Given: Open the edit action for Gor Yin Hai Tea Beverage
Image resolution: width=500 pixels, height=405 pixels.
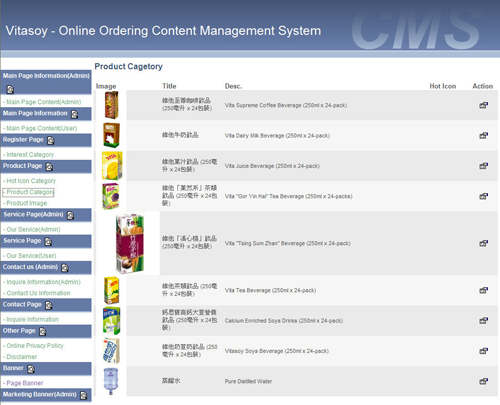Looking at the screenshot, I should pyautogui.click(x=483, y=196).
